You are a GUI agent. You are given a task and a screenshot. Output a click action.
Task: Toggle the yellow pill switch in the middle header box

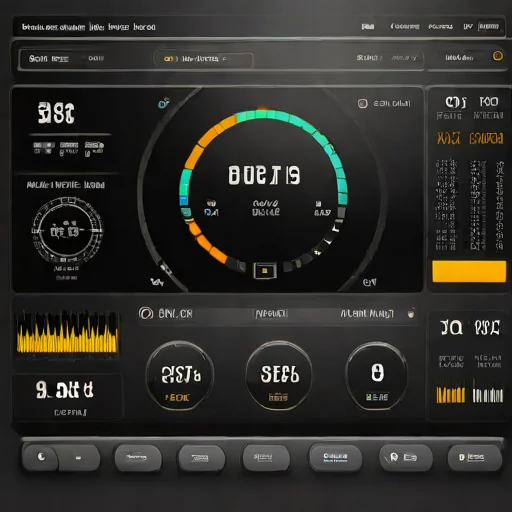tap(169, 59)
